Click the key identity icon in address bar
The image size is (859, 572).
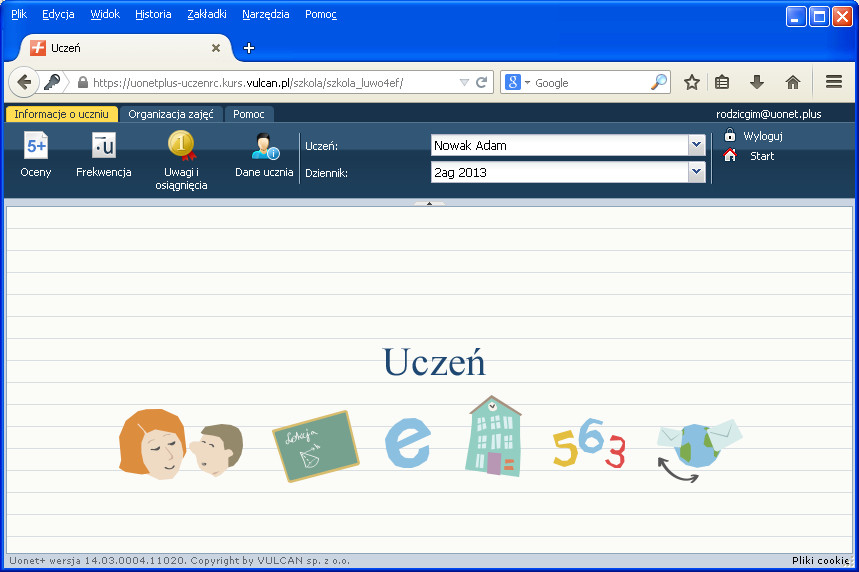click(x=52, y=82)
